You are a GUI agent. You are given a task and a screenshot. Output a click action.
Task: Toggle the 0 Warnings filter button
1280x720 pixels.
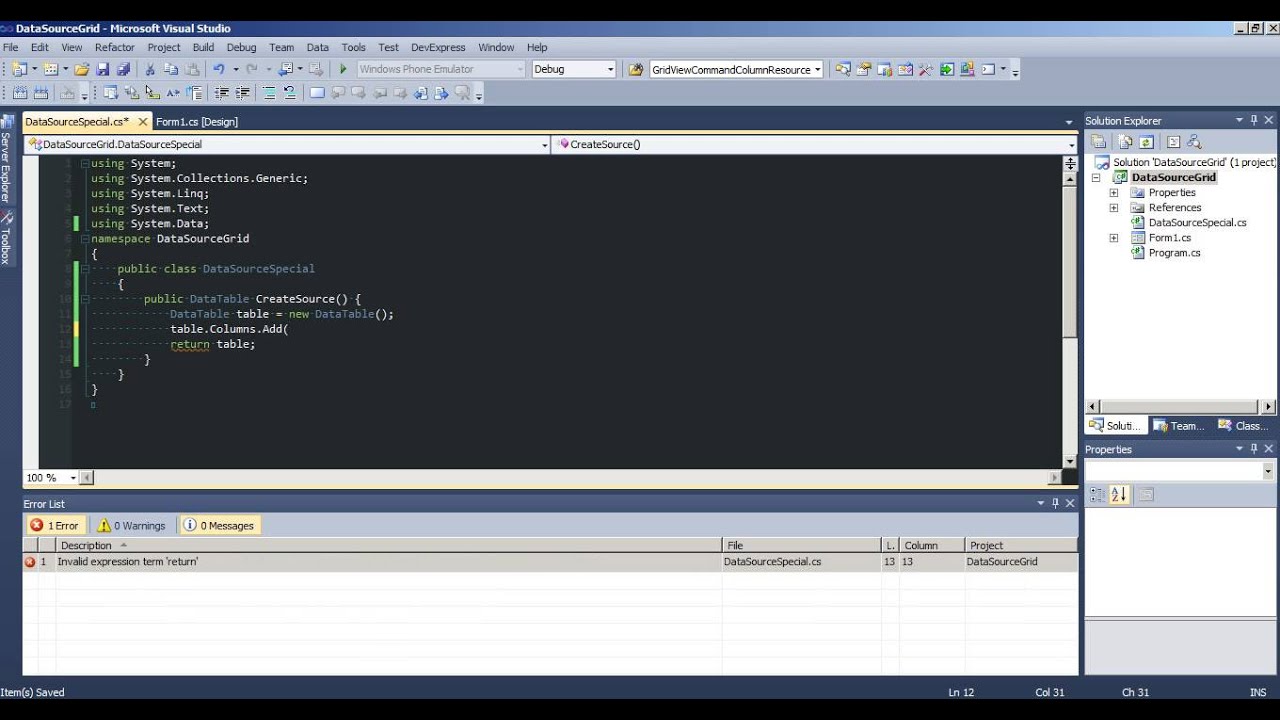pos(132,525)
